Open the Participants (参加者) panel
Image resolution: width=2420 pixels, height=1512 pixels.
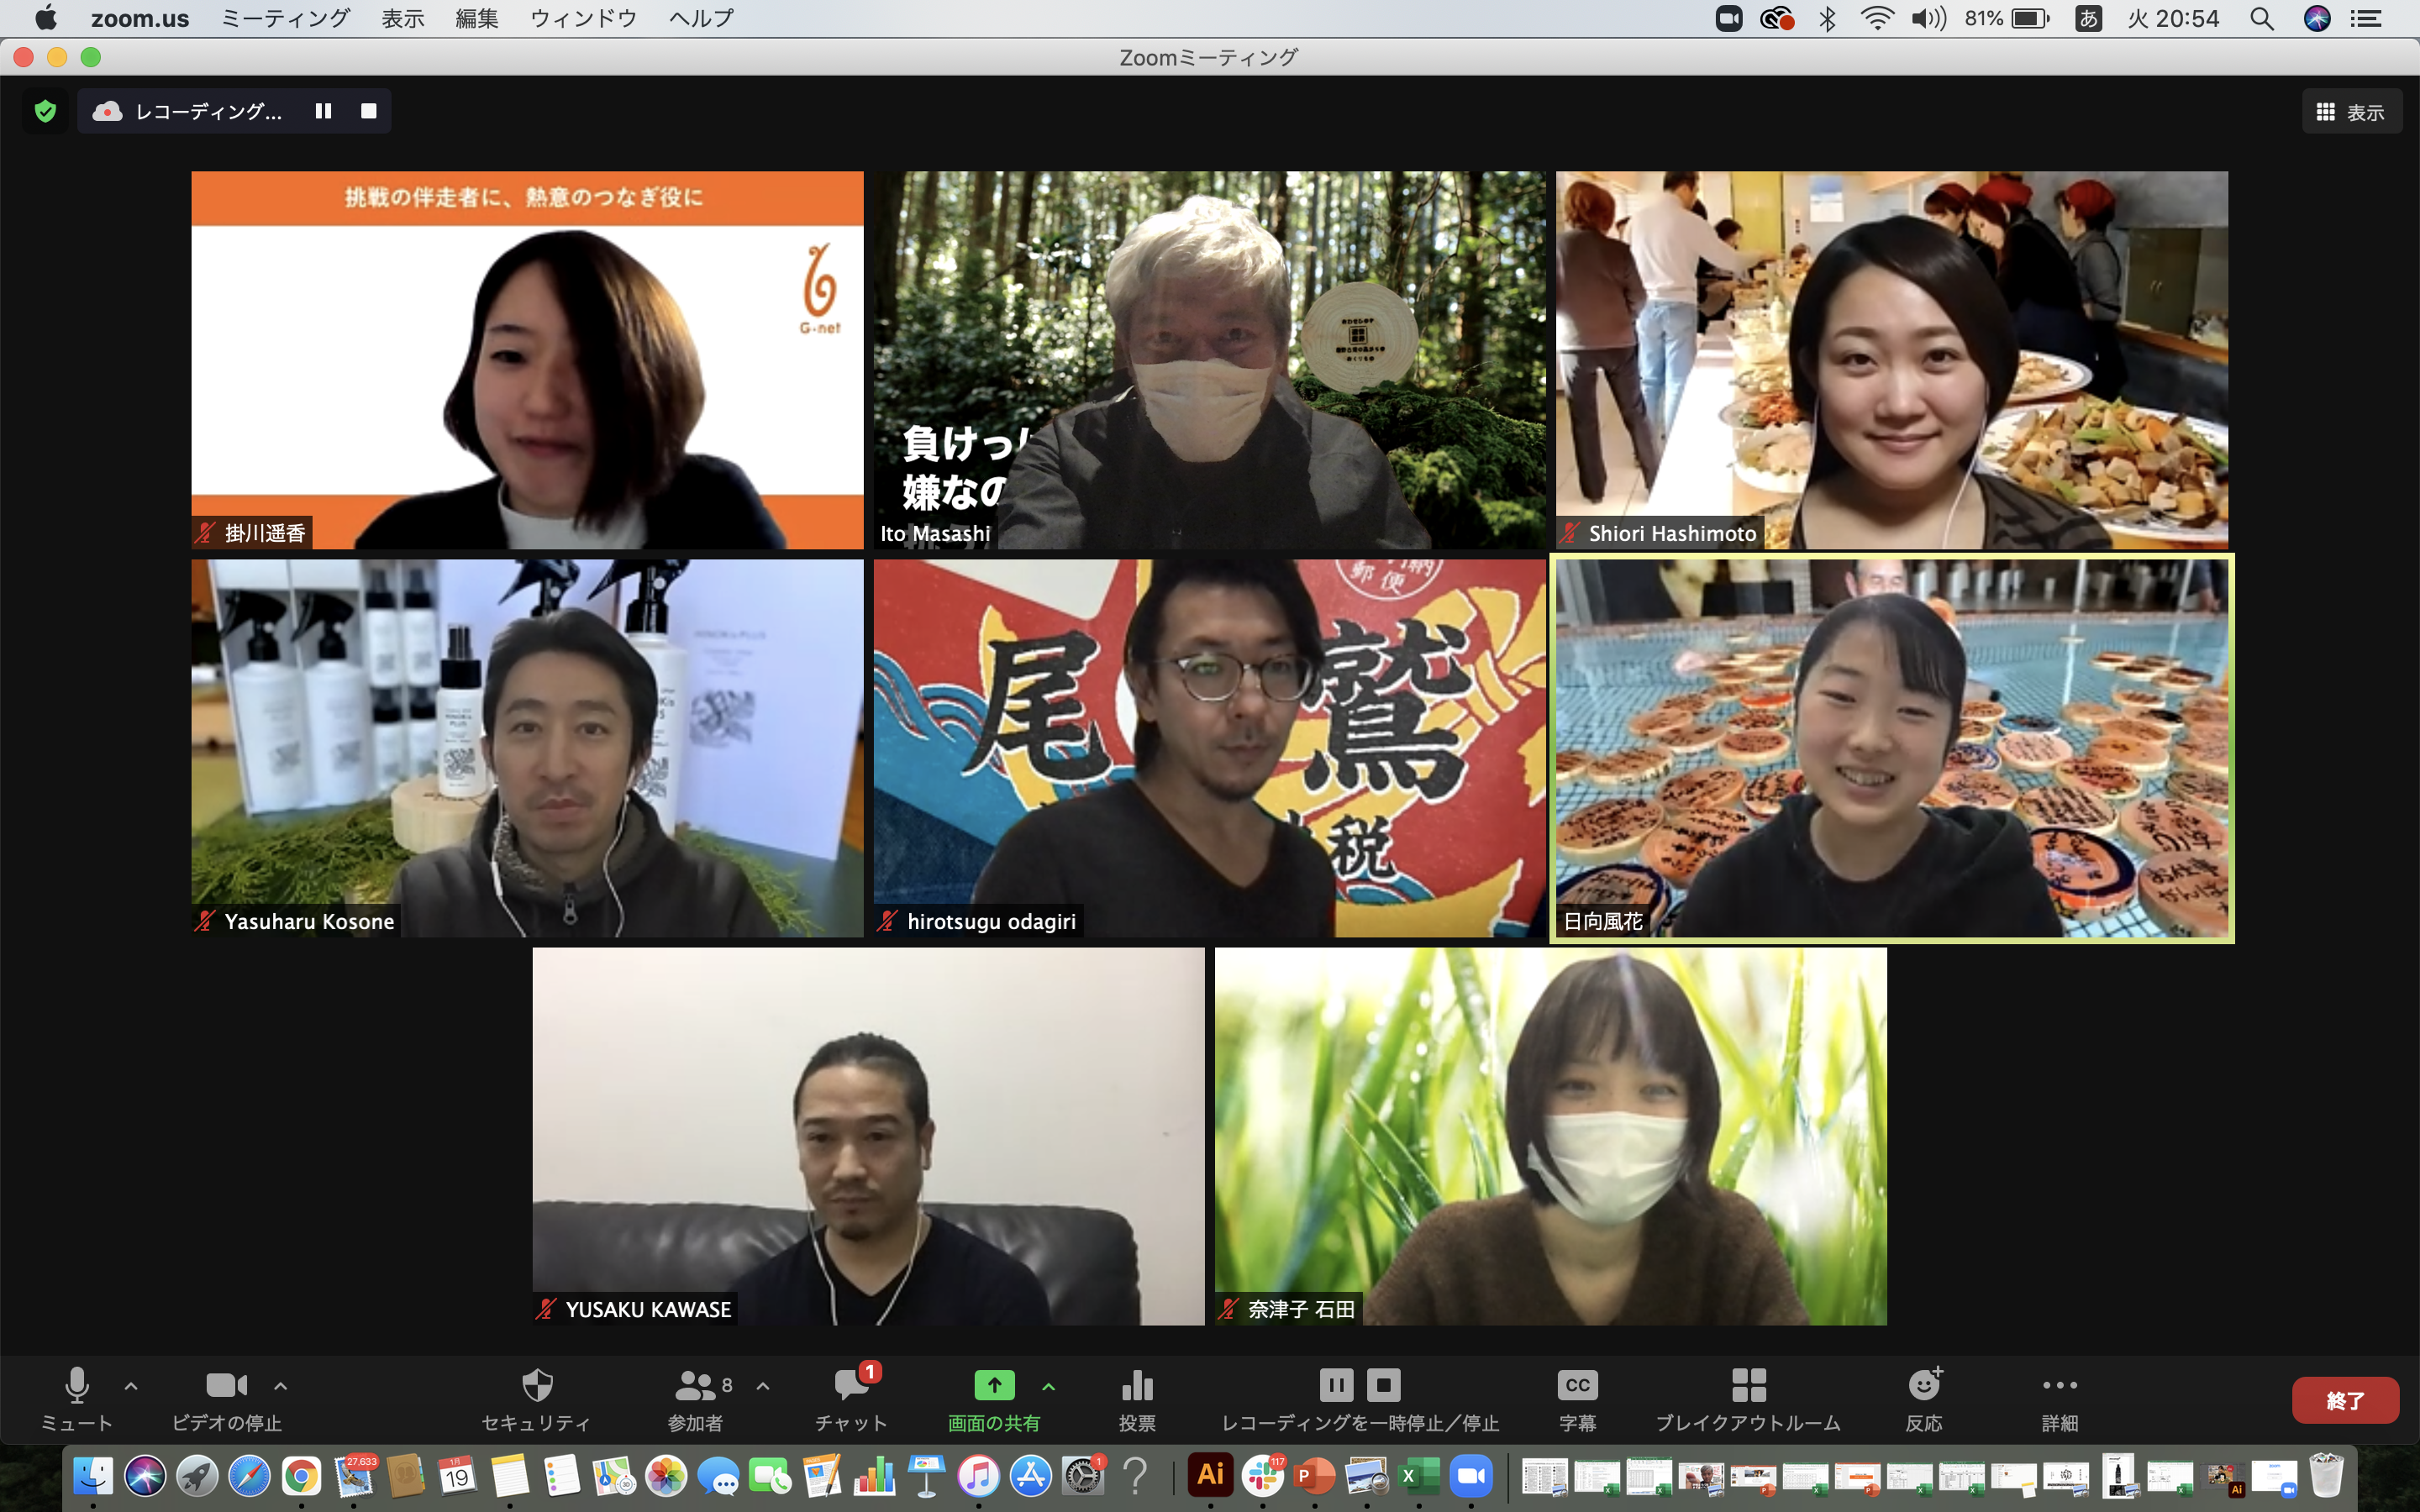click(696, 1386)
